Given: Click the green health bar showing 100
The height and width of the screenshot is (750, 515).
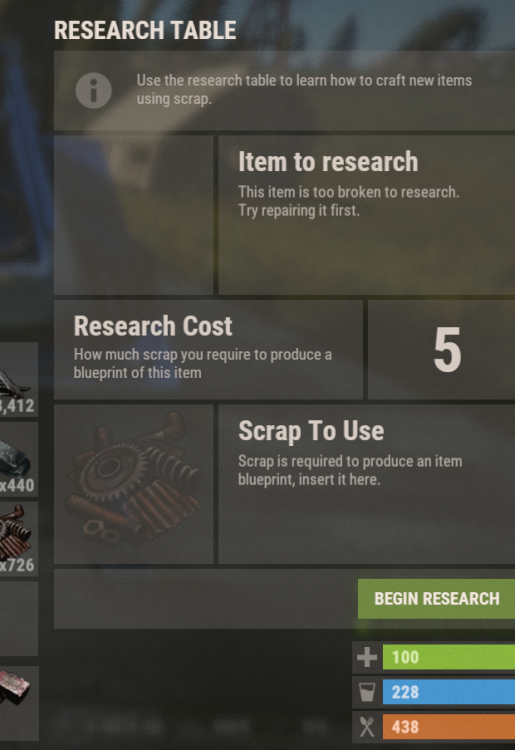Looking at the screenshot, I should click(449, 657).
